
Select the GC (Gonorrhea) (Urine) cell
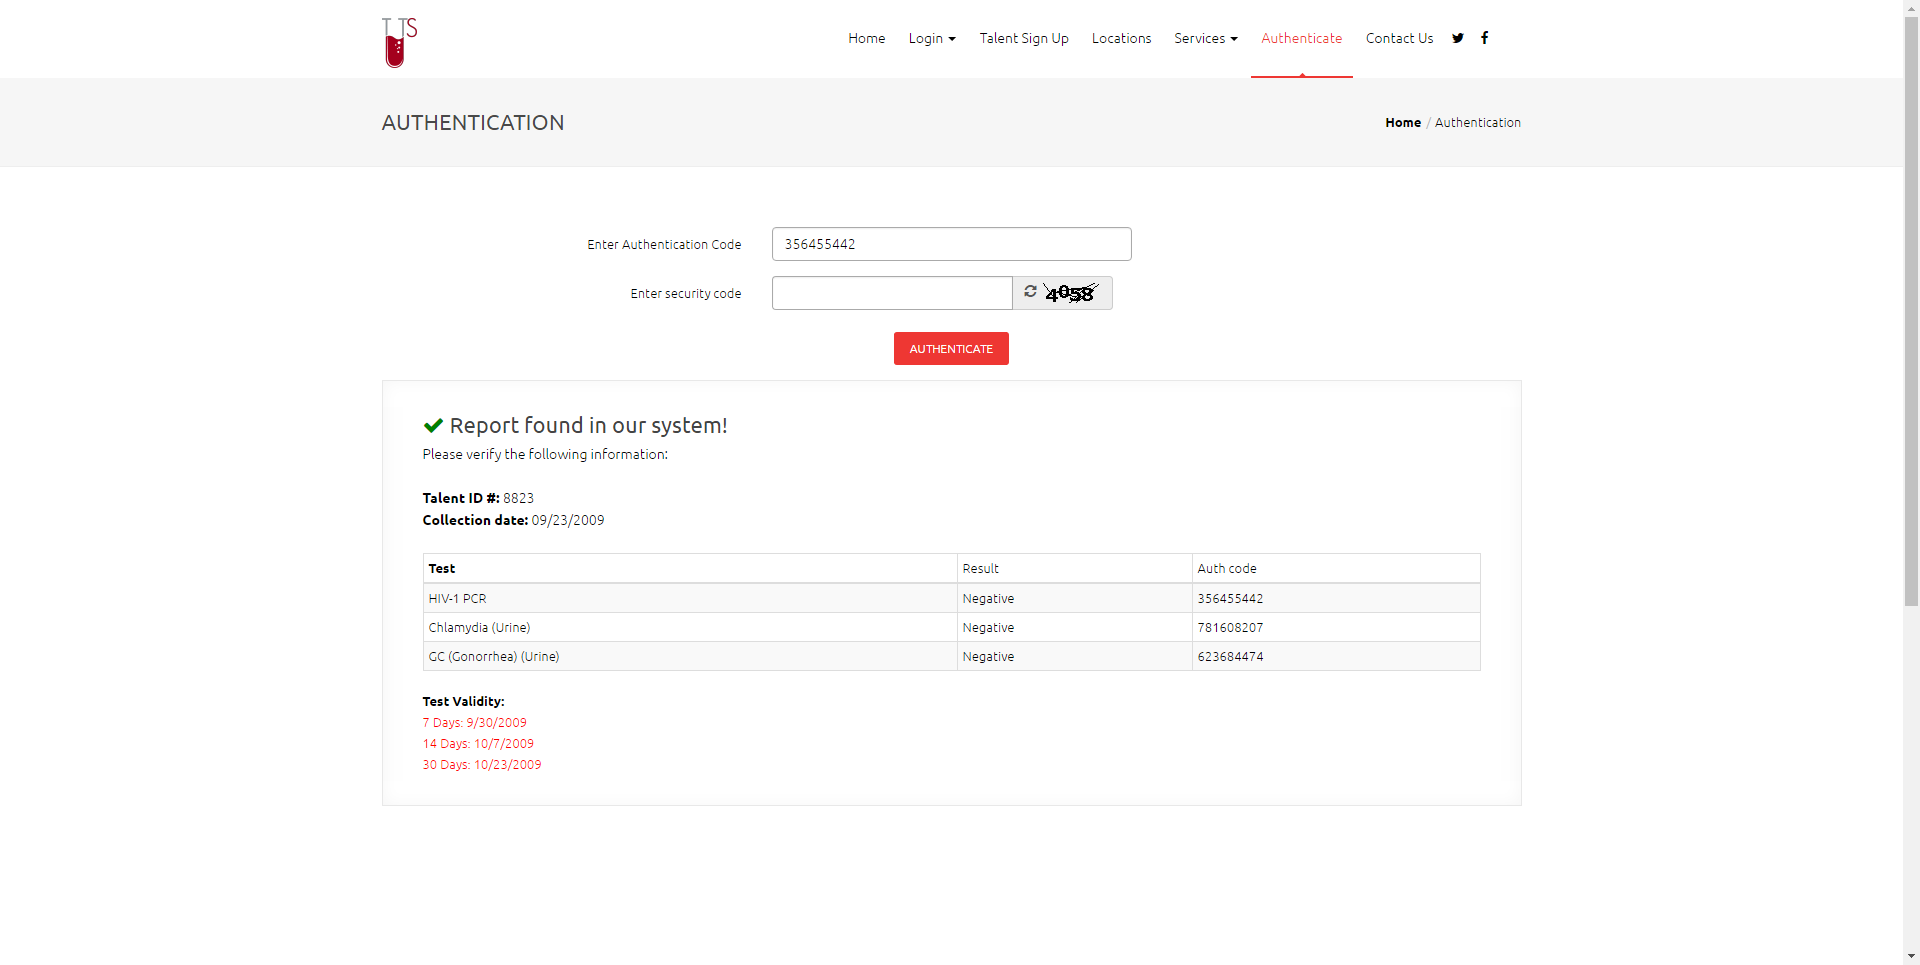(690, 656)
